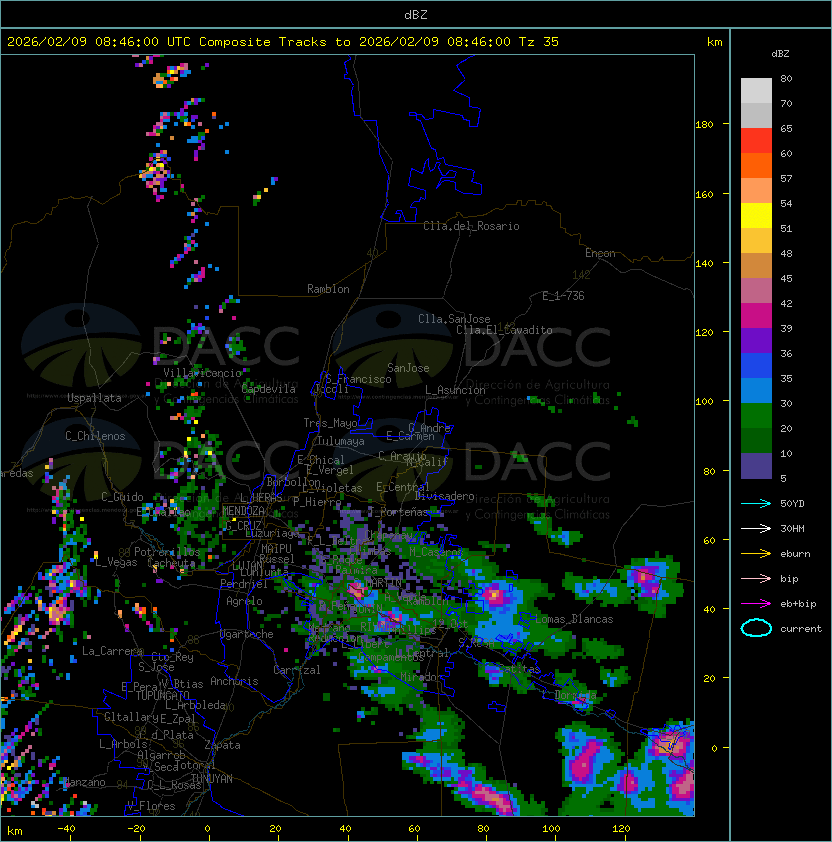Choose the bright green 20–30 dBZ swatch
The width and height of the screenshot is (832, 842).
(756, 416)
